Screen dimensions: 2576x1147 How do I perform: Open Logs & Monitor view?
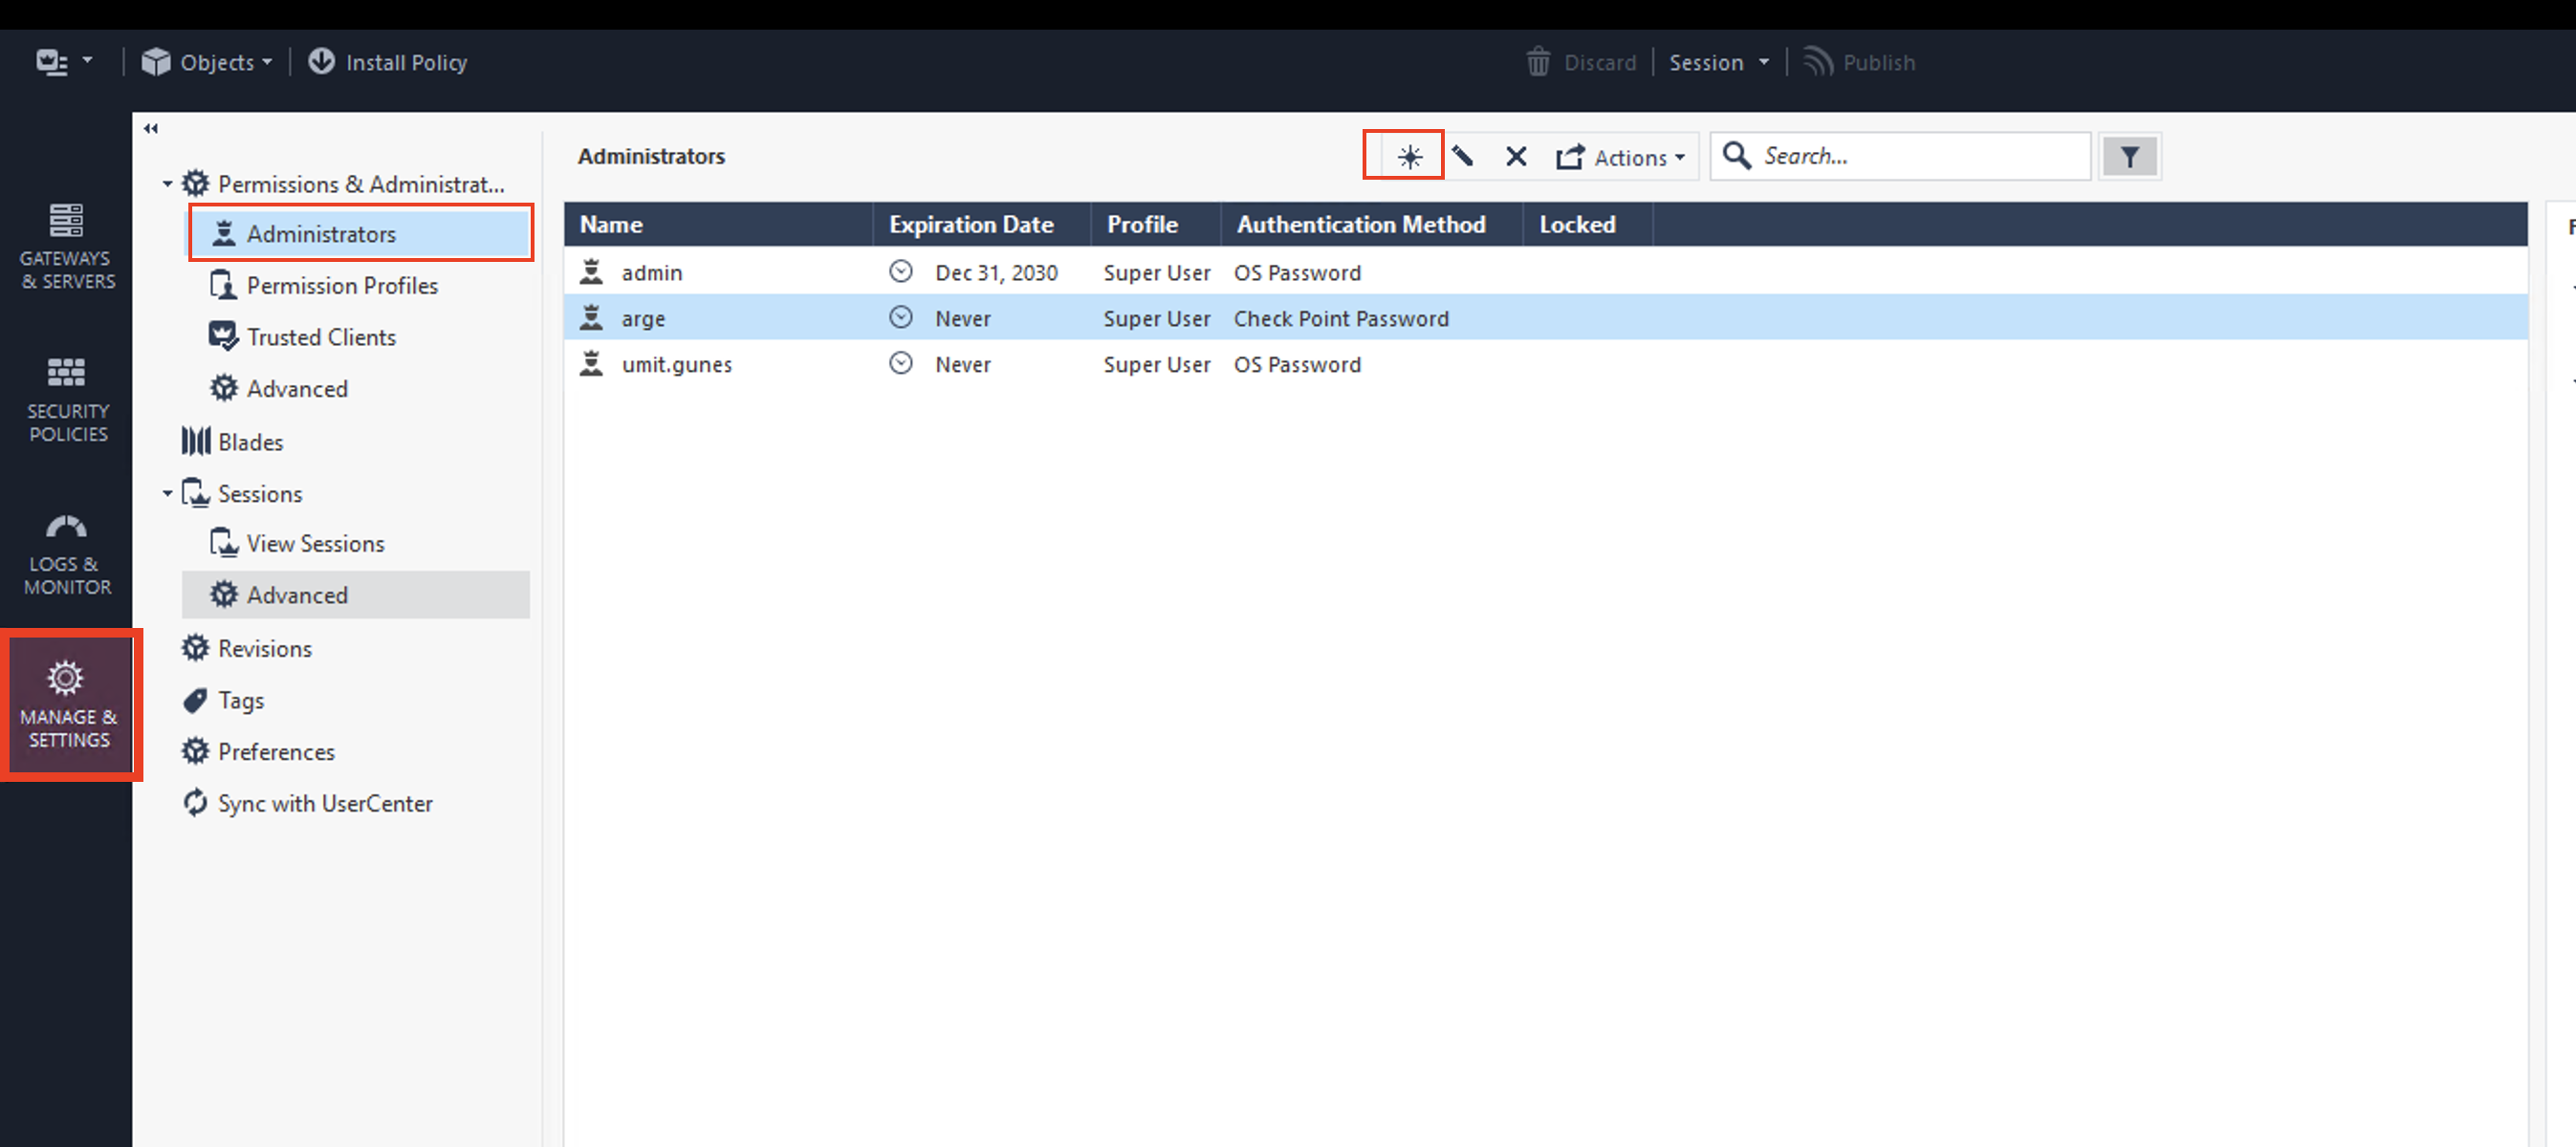tap(67, 554)
